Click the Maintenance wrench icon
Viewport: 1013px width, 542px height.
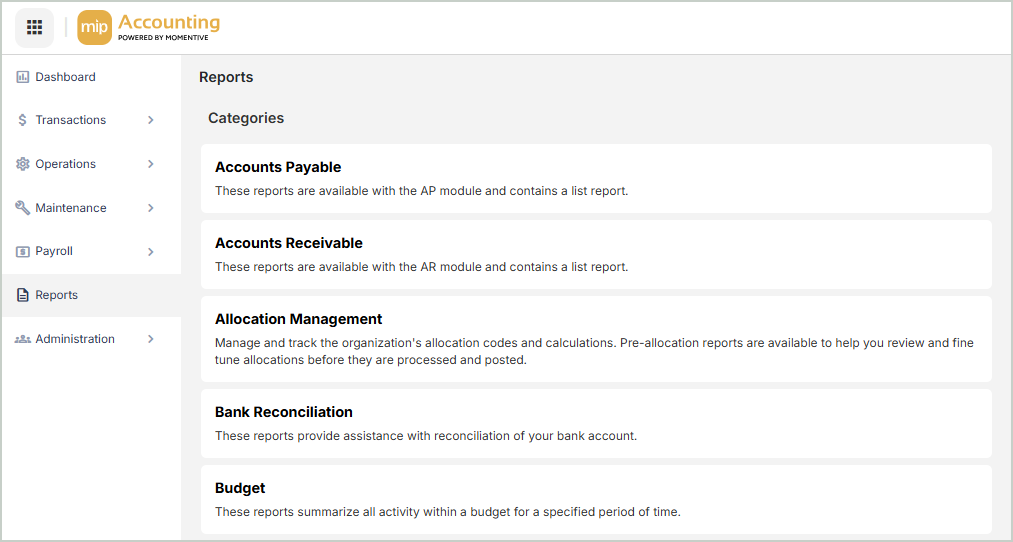[23, 208]
